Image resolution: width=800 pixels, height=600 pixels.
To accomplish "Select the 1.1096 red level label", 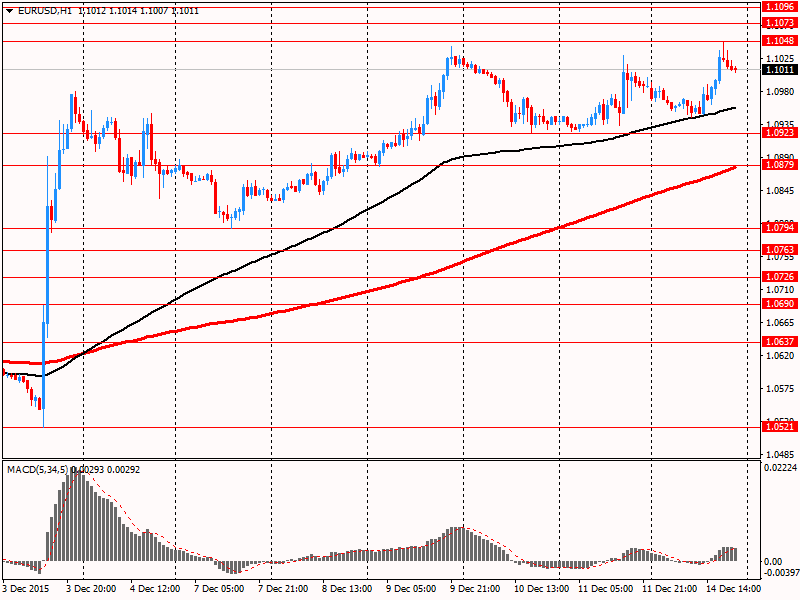I will point(780,7).
